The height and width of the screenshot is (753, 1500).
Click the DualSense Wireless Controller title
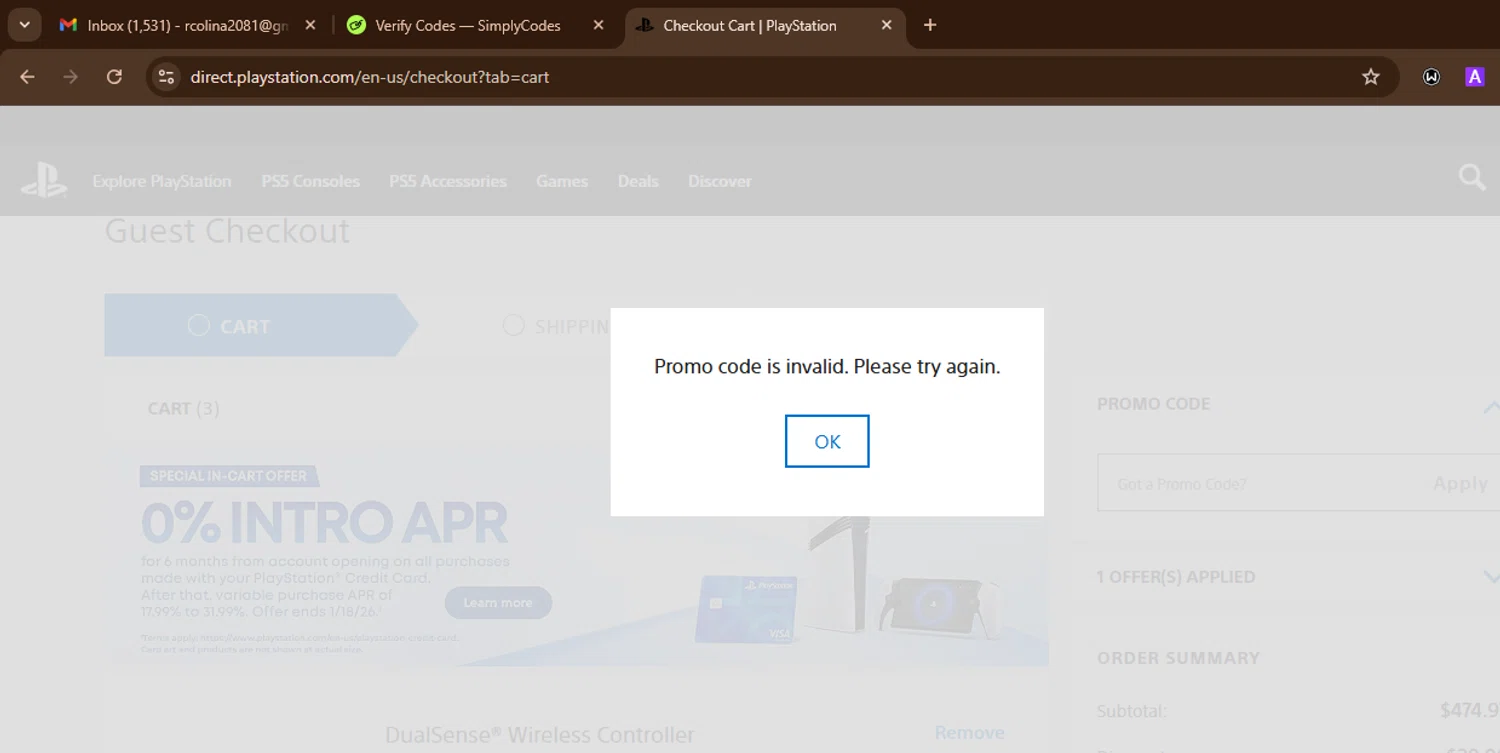click(x=540, y=735)
